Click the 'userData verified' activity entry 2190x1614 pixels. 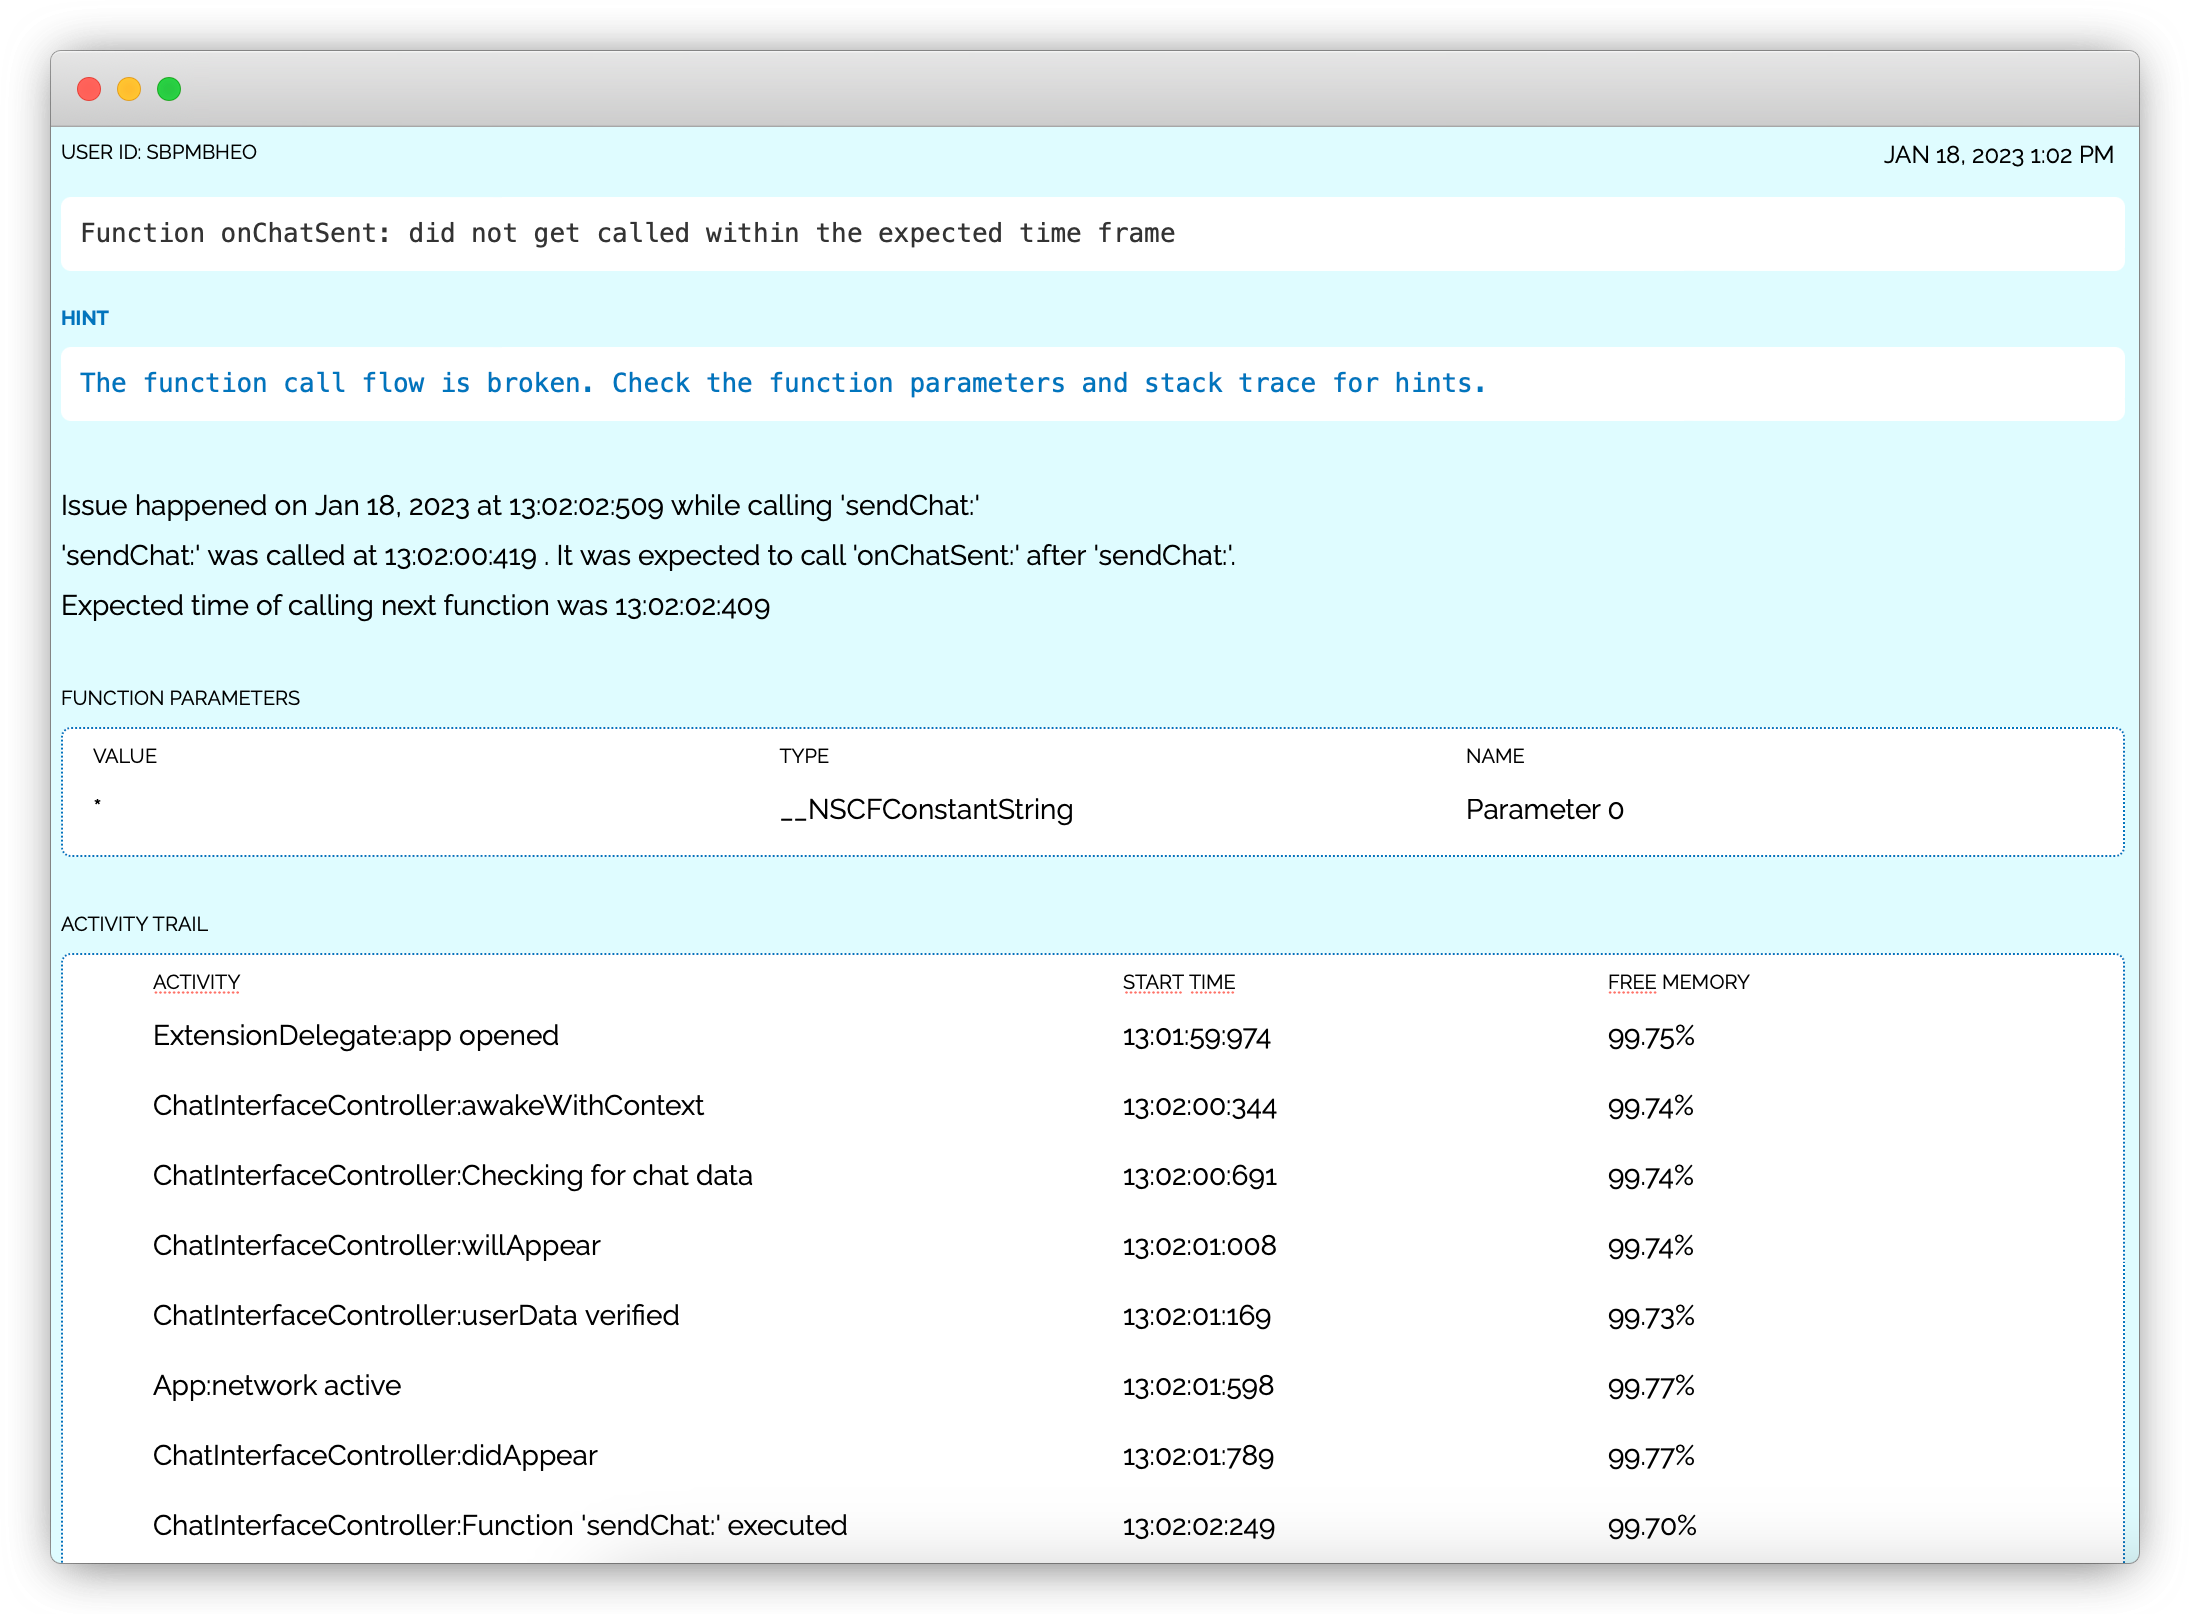pyautogui.click(x=416, y=1316)
